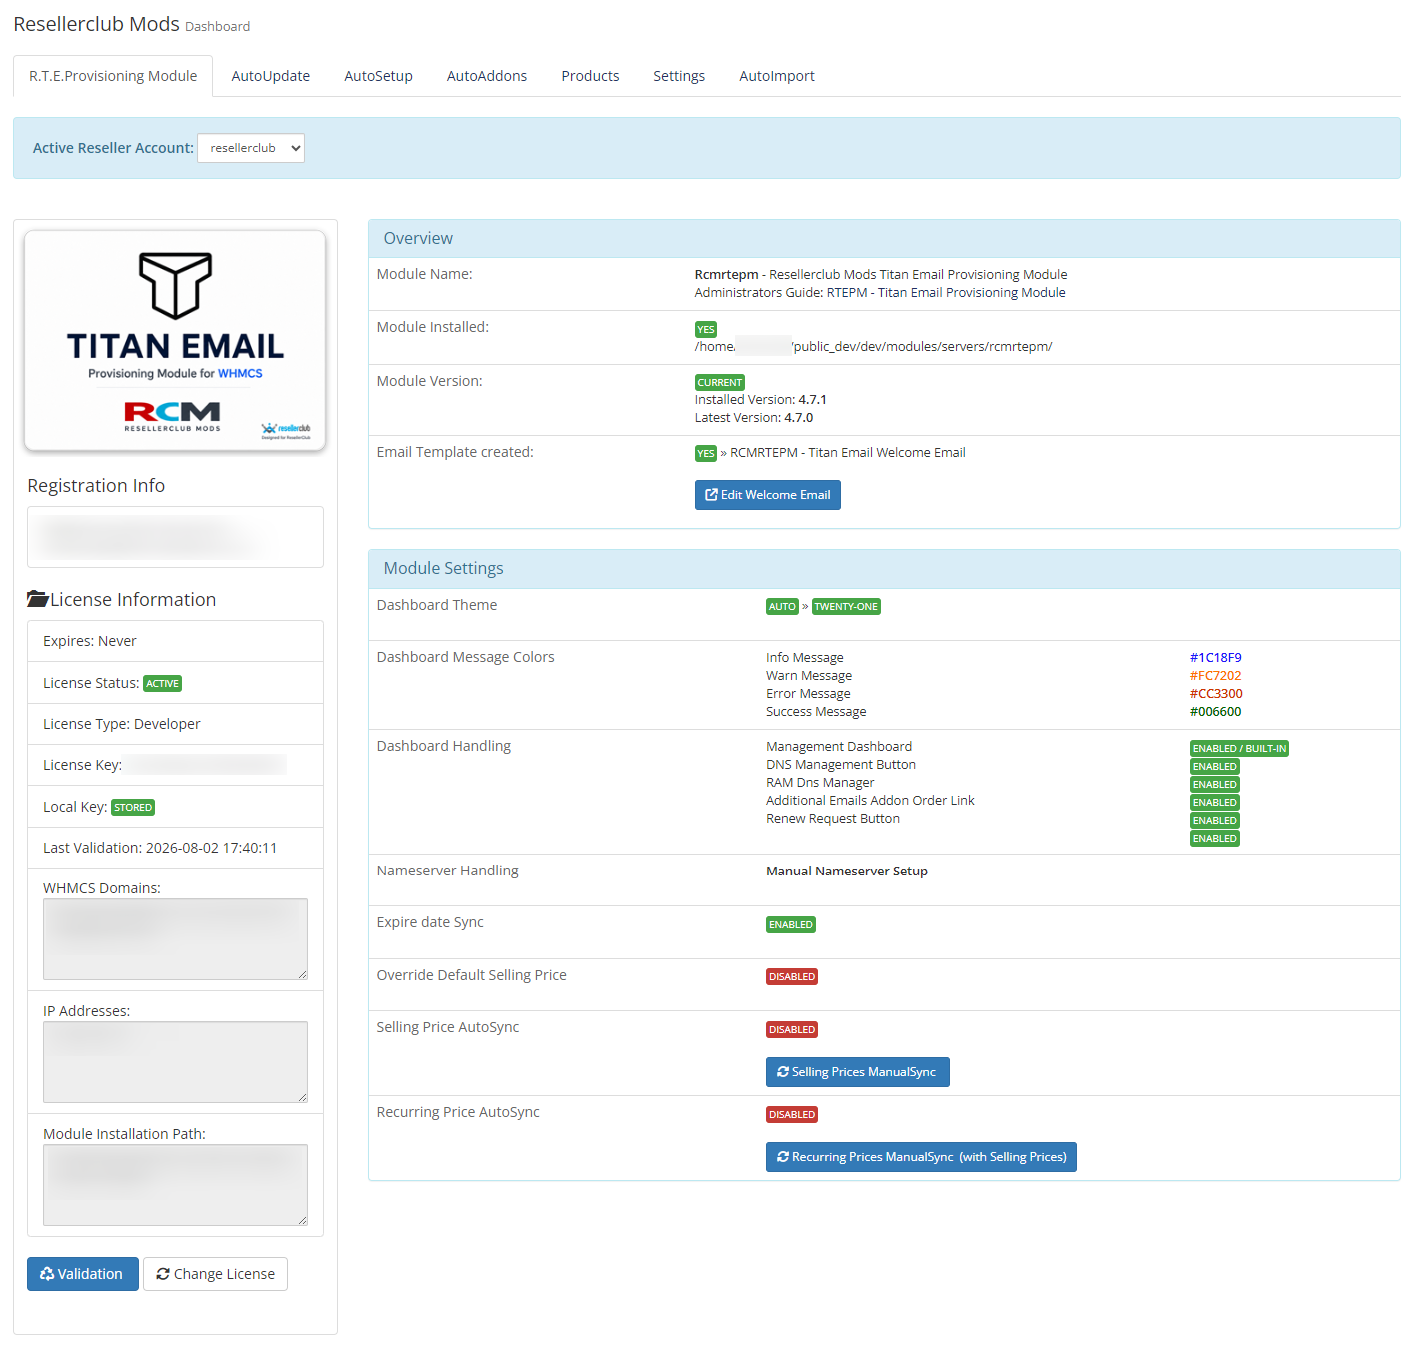Click the Module Installation Path textarea
Screen dimensions: 1416x1347
point(175,1185)
